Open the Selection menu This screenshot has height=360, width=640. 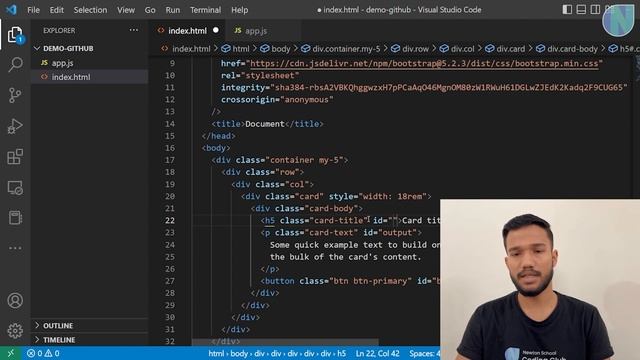click(x=90, y=10)
